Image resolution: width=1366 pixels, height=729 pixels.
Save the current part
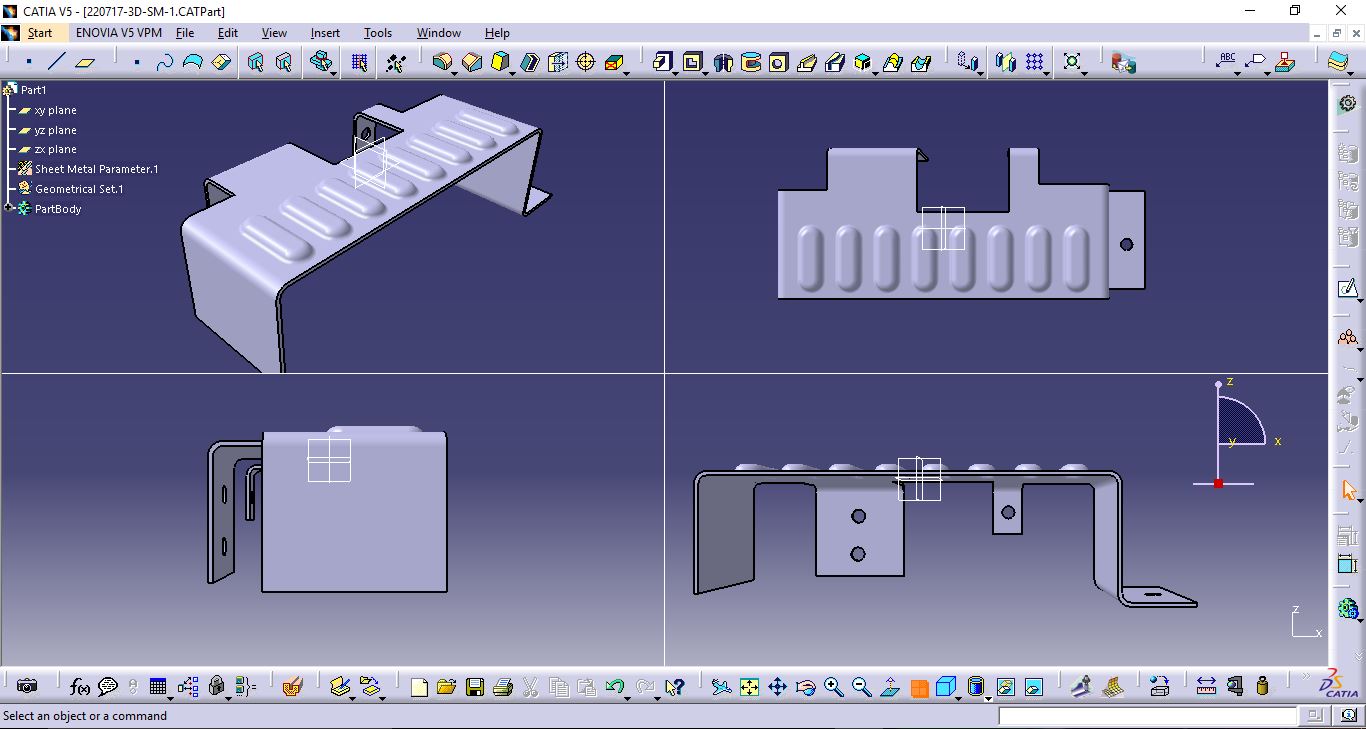pyautogui.click(x=475, y=687)
